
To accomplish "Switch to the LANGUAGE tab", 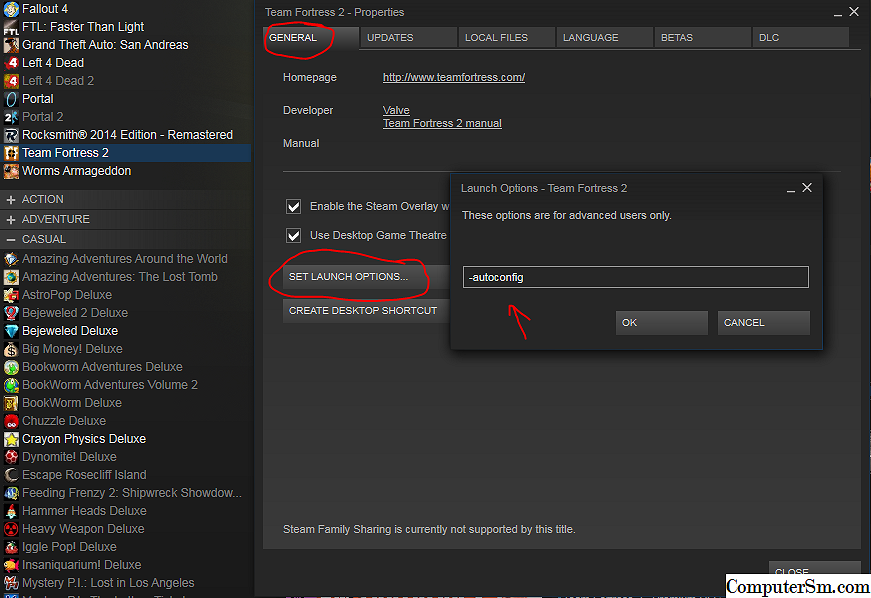I will coord(604,38).
